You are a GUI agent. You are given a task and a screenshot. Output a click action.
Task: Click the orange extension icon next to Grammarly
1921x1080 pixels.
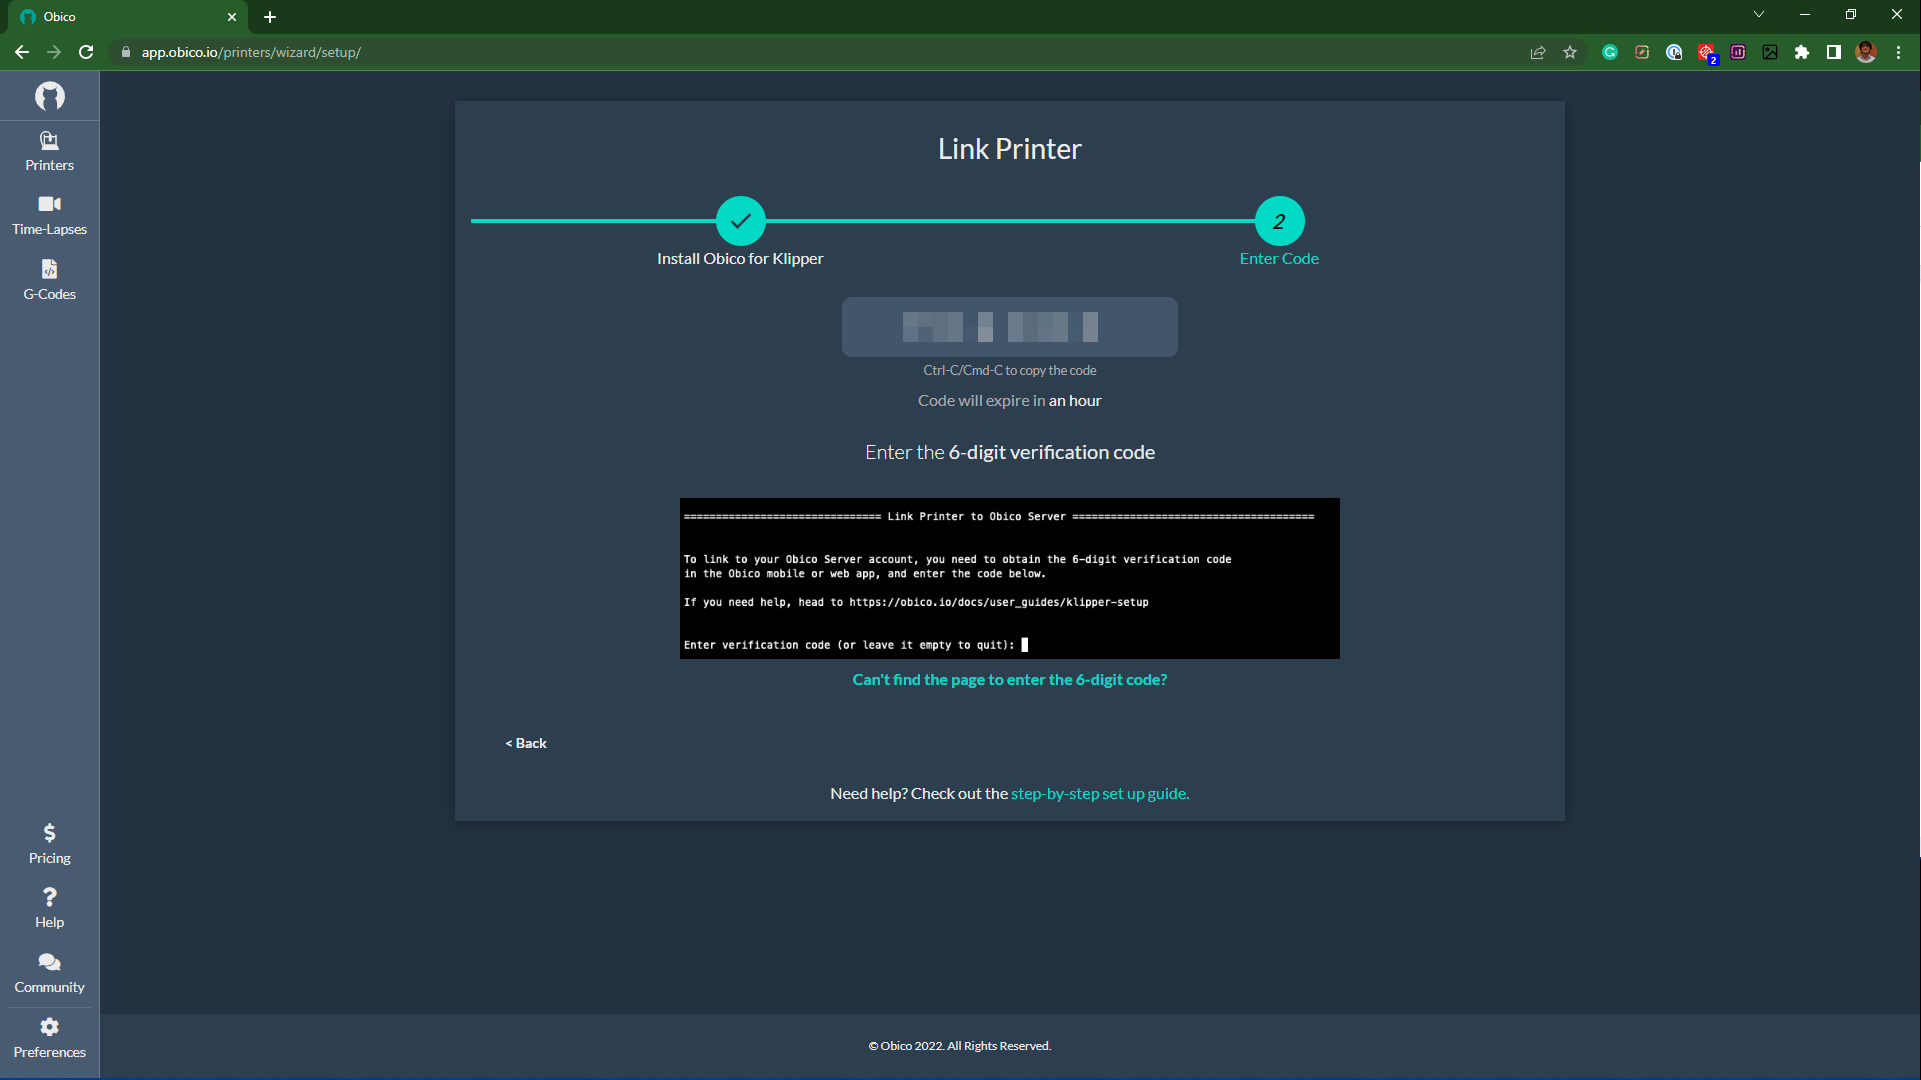(1642, 52)
